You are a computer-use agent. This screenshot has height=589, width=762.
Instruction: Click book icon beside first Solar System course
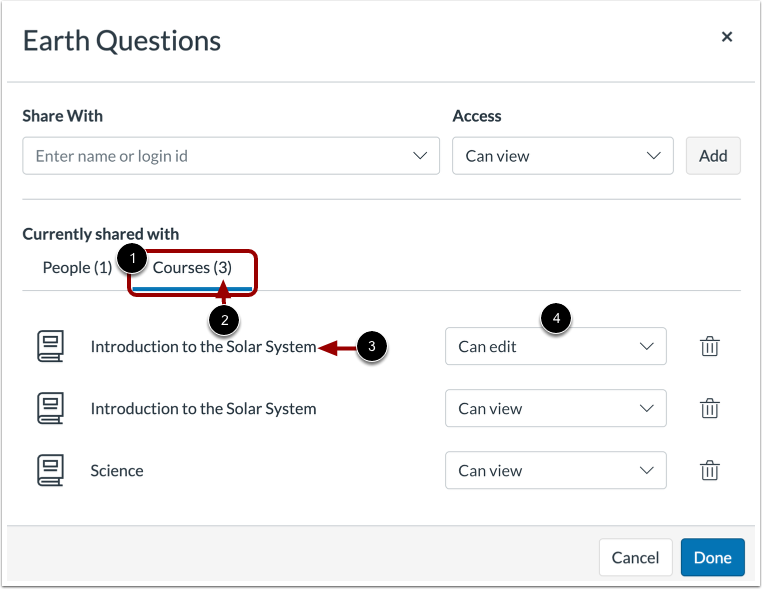pyautogui.click(x=50, y=347)
